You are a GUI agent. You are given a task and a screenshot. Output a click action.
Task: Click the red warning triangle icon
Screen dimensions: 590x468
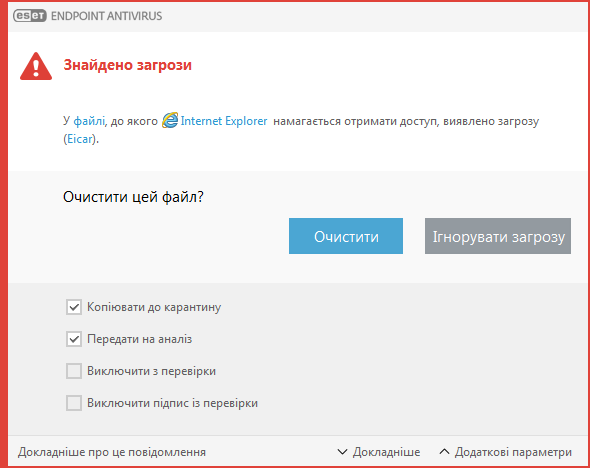pyautogui.click(x=36, y=66)
